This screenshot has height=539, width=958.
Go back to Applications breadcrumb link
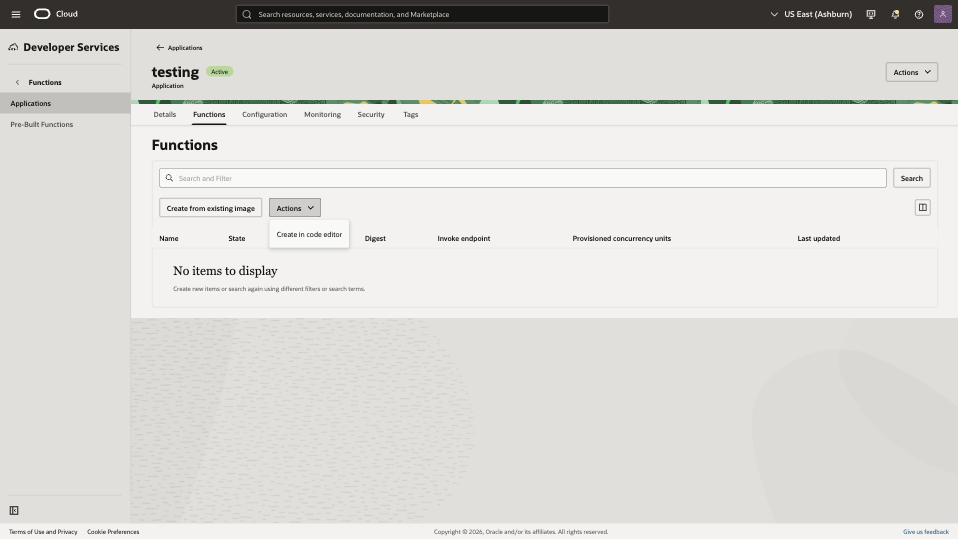185,48
